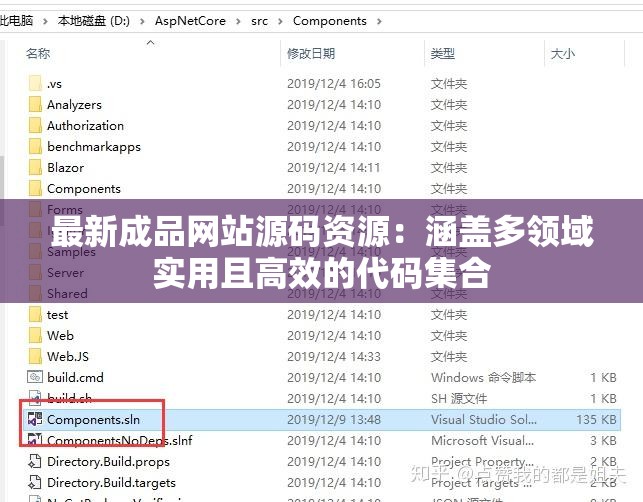Screen dimensions: 643x502
Task: Click the Visual Studio Sol... type cell
Action: click(483, 420)
